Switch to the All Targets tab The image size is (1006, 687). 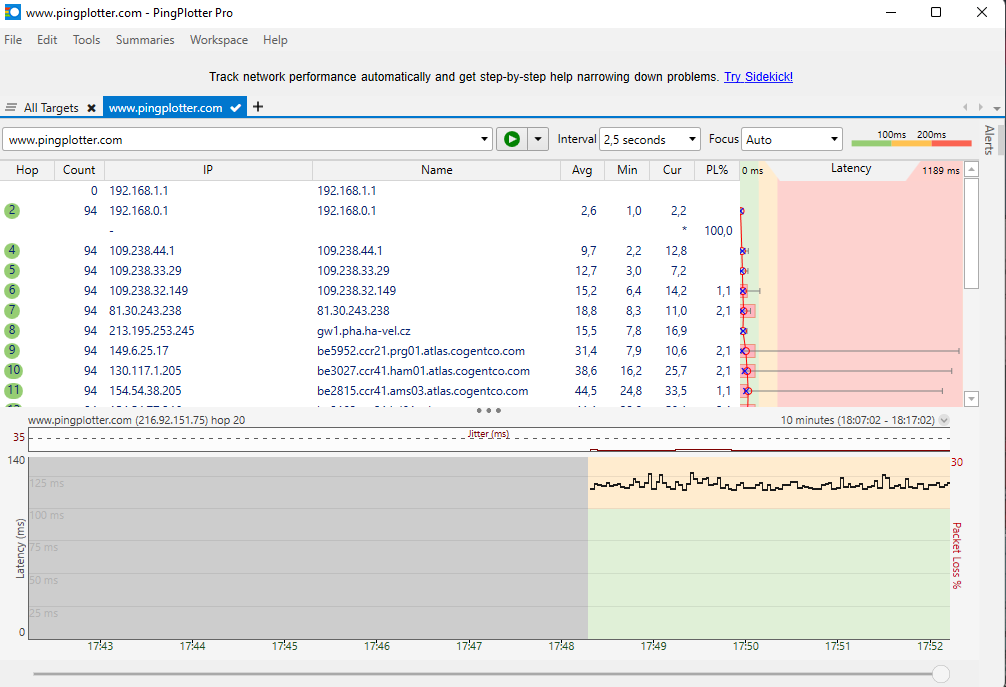(50, 108)
